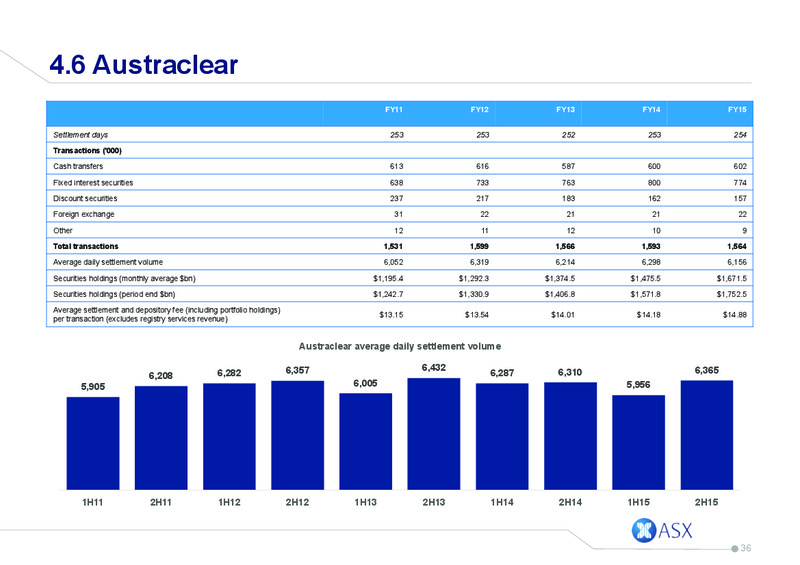Click the 'Other' row label
The image size is (800, 565).
63,231
